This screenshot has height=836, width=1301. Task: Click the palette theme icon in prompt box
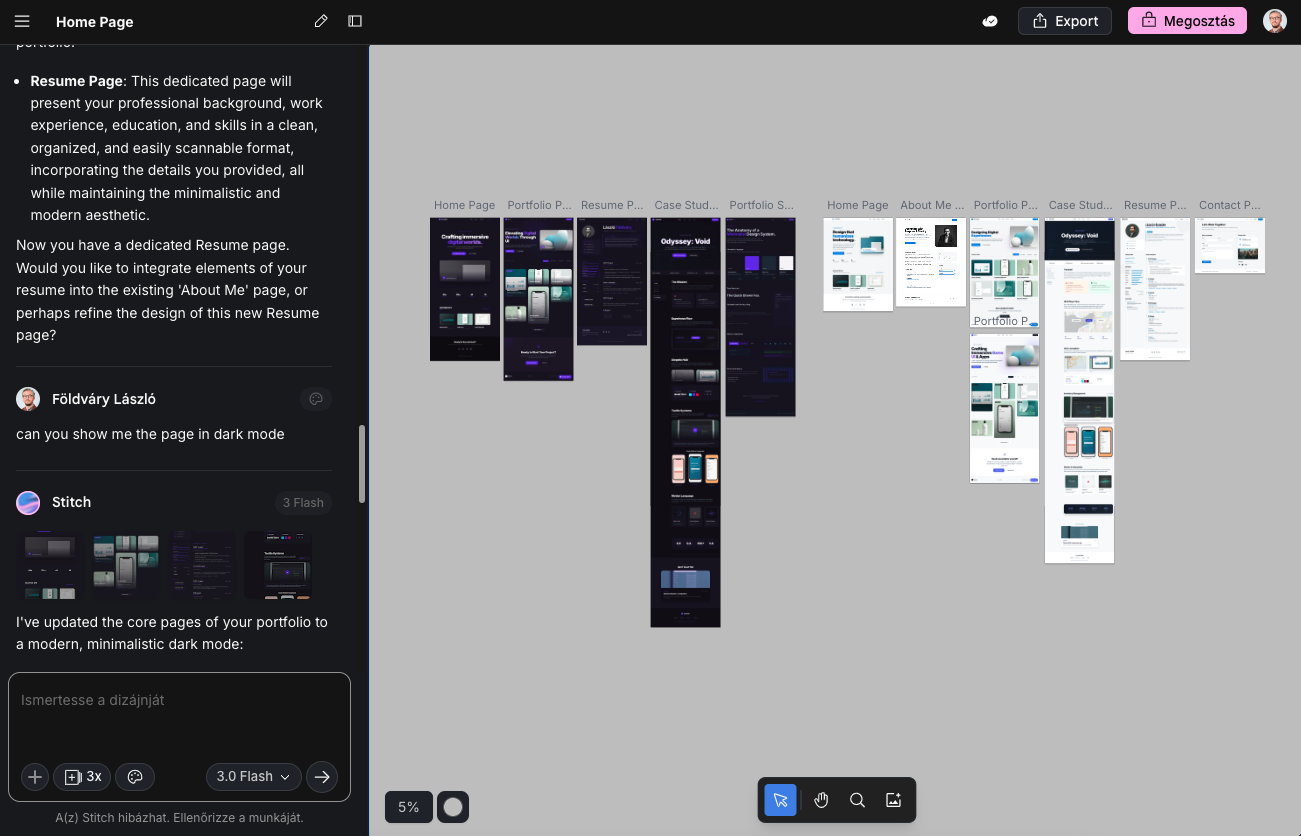[136, 776]
